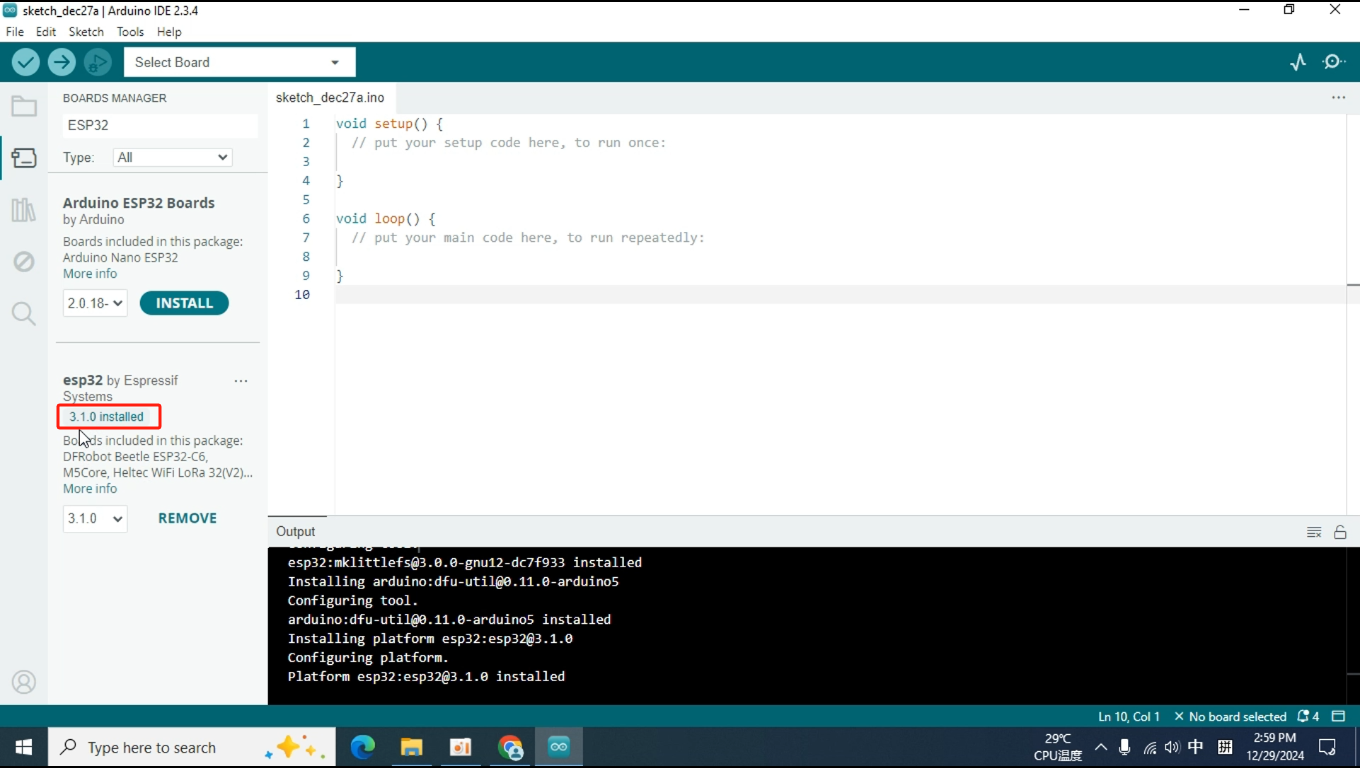Click the Output panel title
Screen dimensions: 1360x768
[296, 532]
